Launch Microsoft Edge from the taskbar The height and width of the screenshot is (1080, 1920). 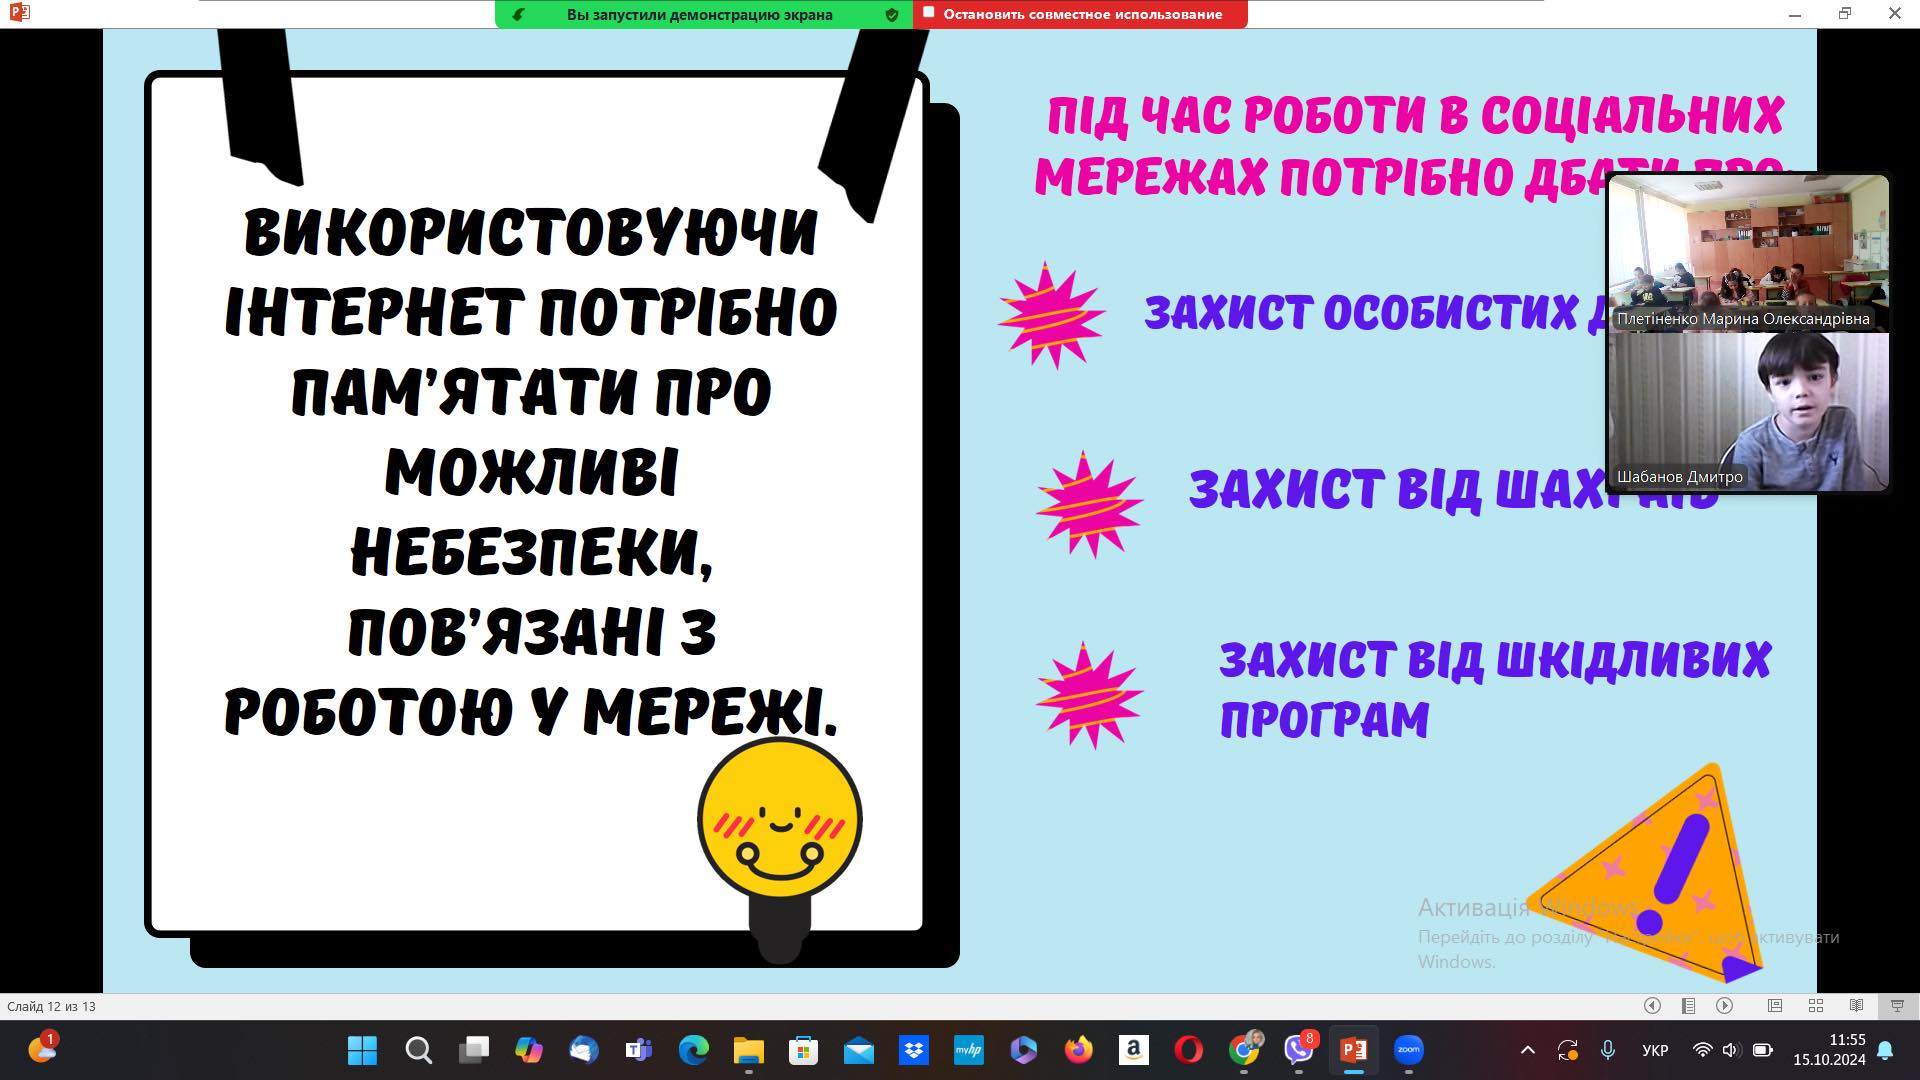coord(693,1050)
